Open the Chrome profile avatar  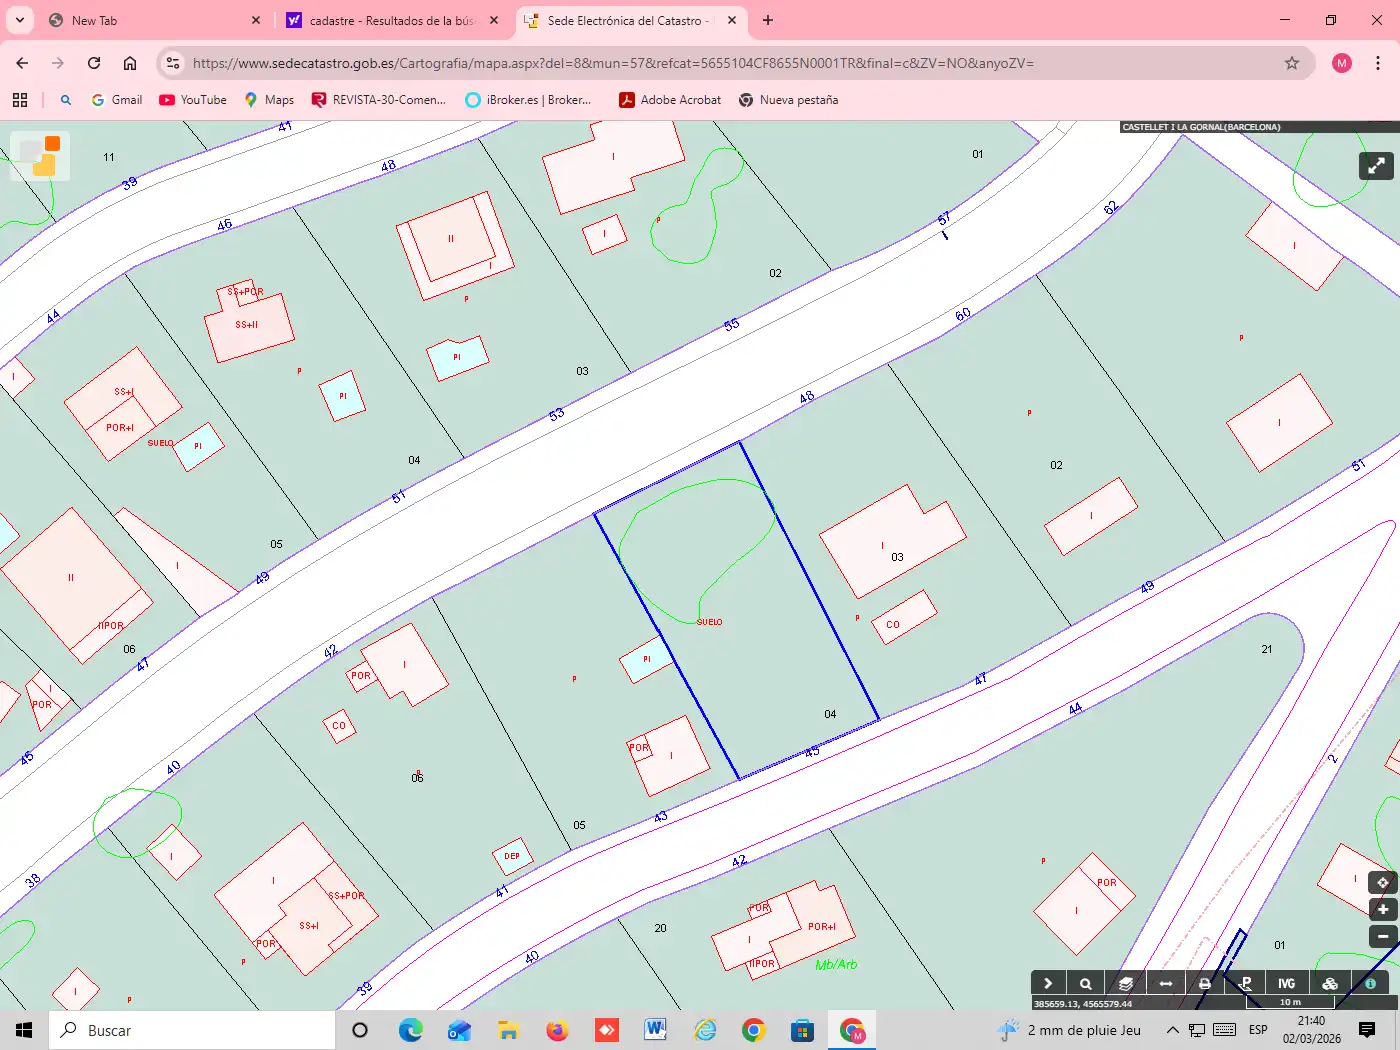(1342, 63)
